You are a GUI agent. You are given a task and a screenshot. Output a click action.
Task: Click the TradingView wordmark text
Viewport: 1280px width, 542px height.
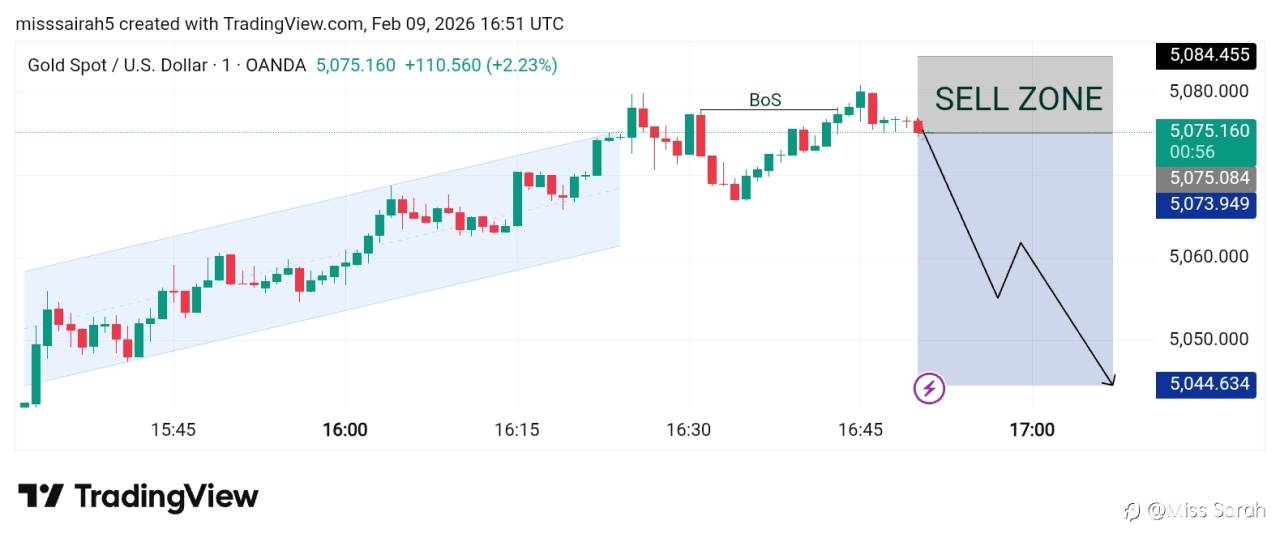coord(166,497)
